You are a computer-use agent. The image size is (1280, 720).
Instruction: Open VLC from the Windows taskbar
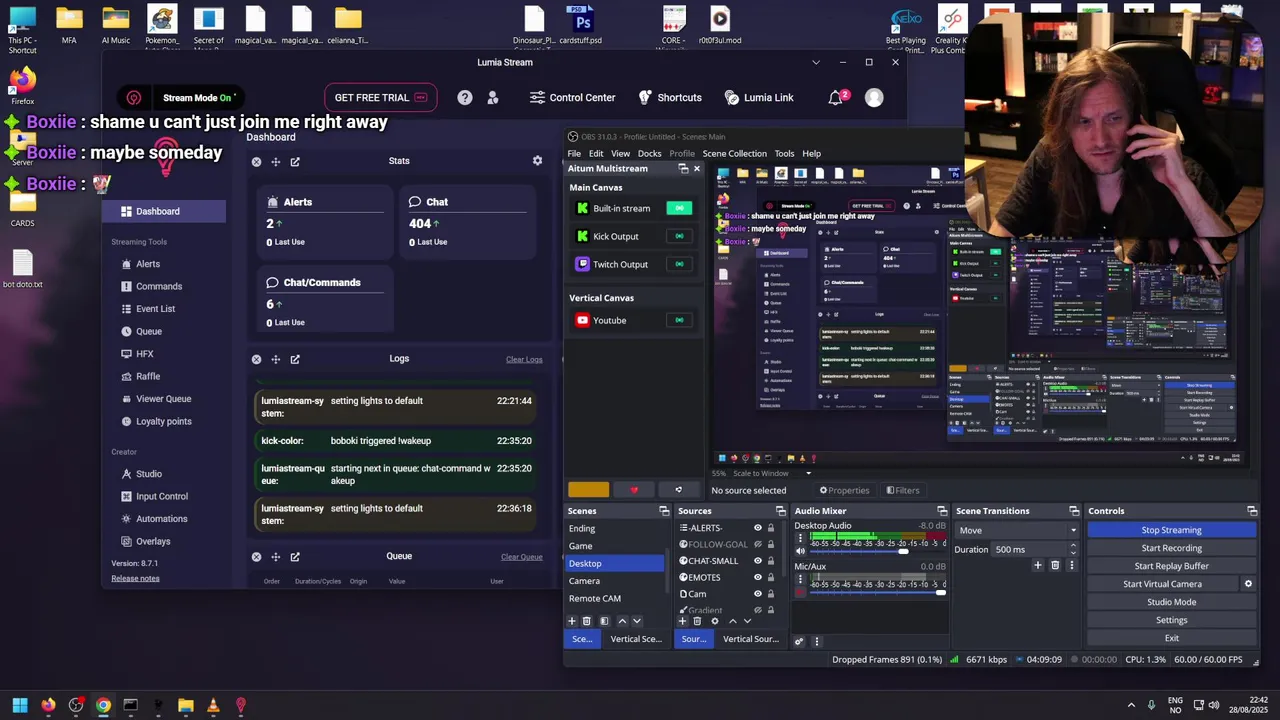click(x=213, y=705)
